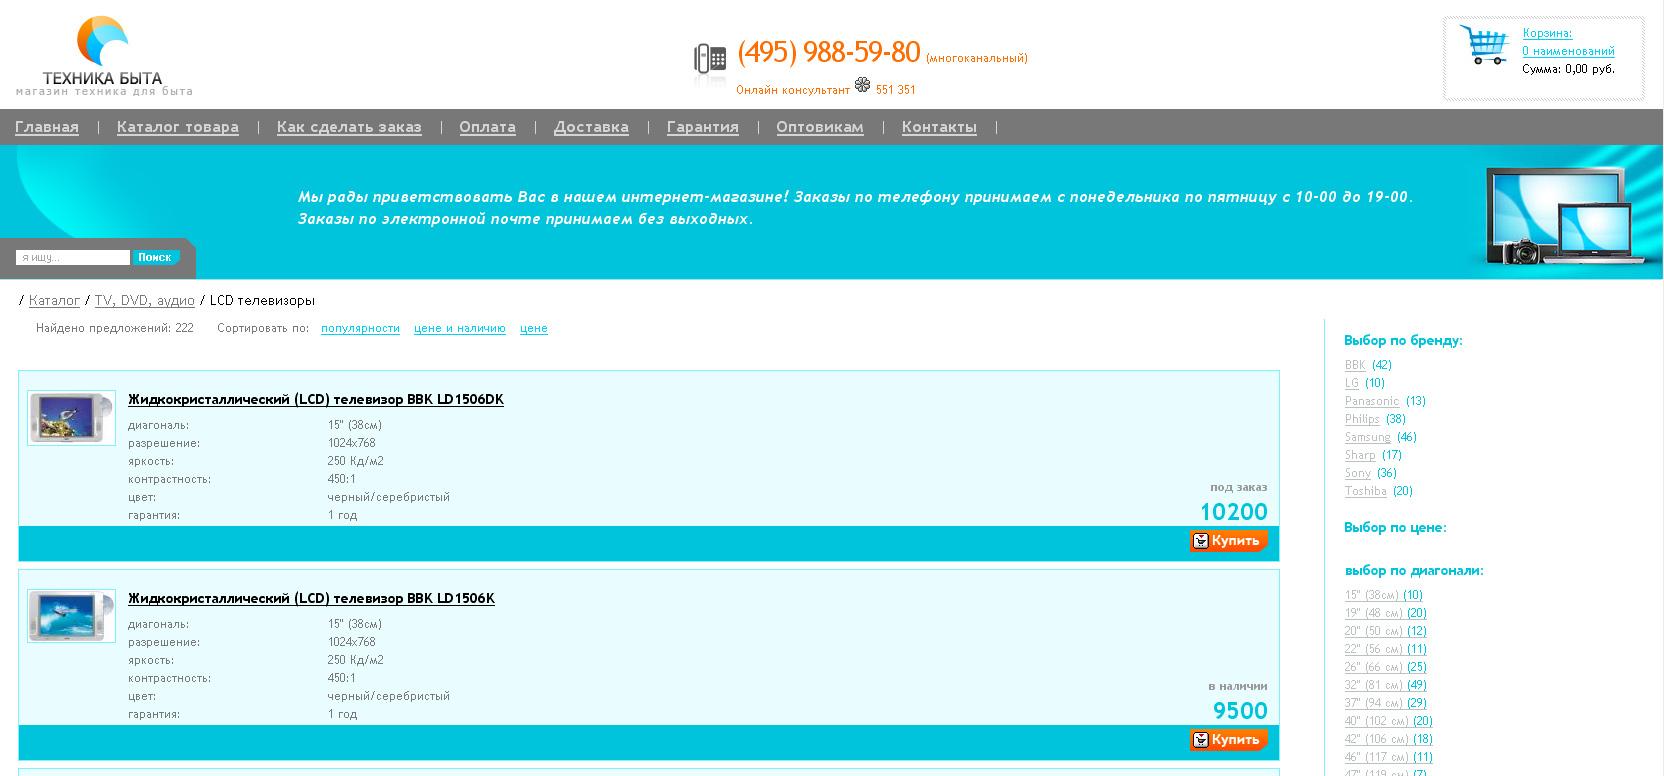
Task: Click phone number (495) 988-59-80
Action: (x=829, y=52)
